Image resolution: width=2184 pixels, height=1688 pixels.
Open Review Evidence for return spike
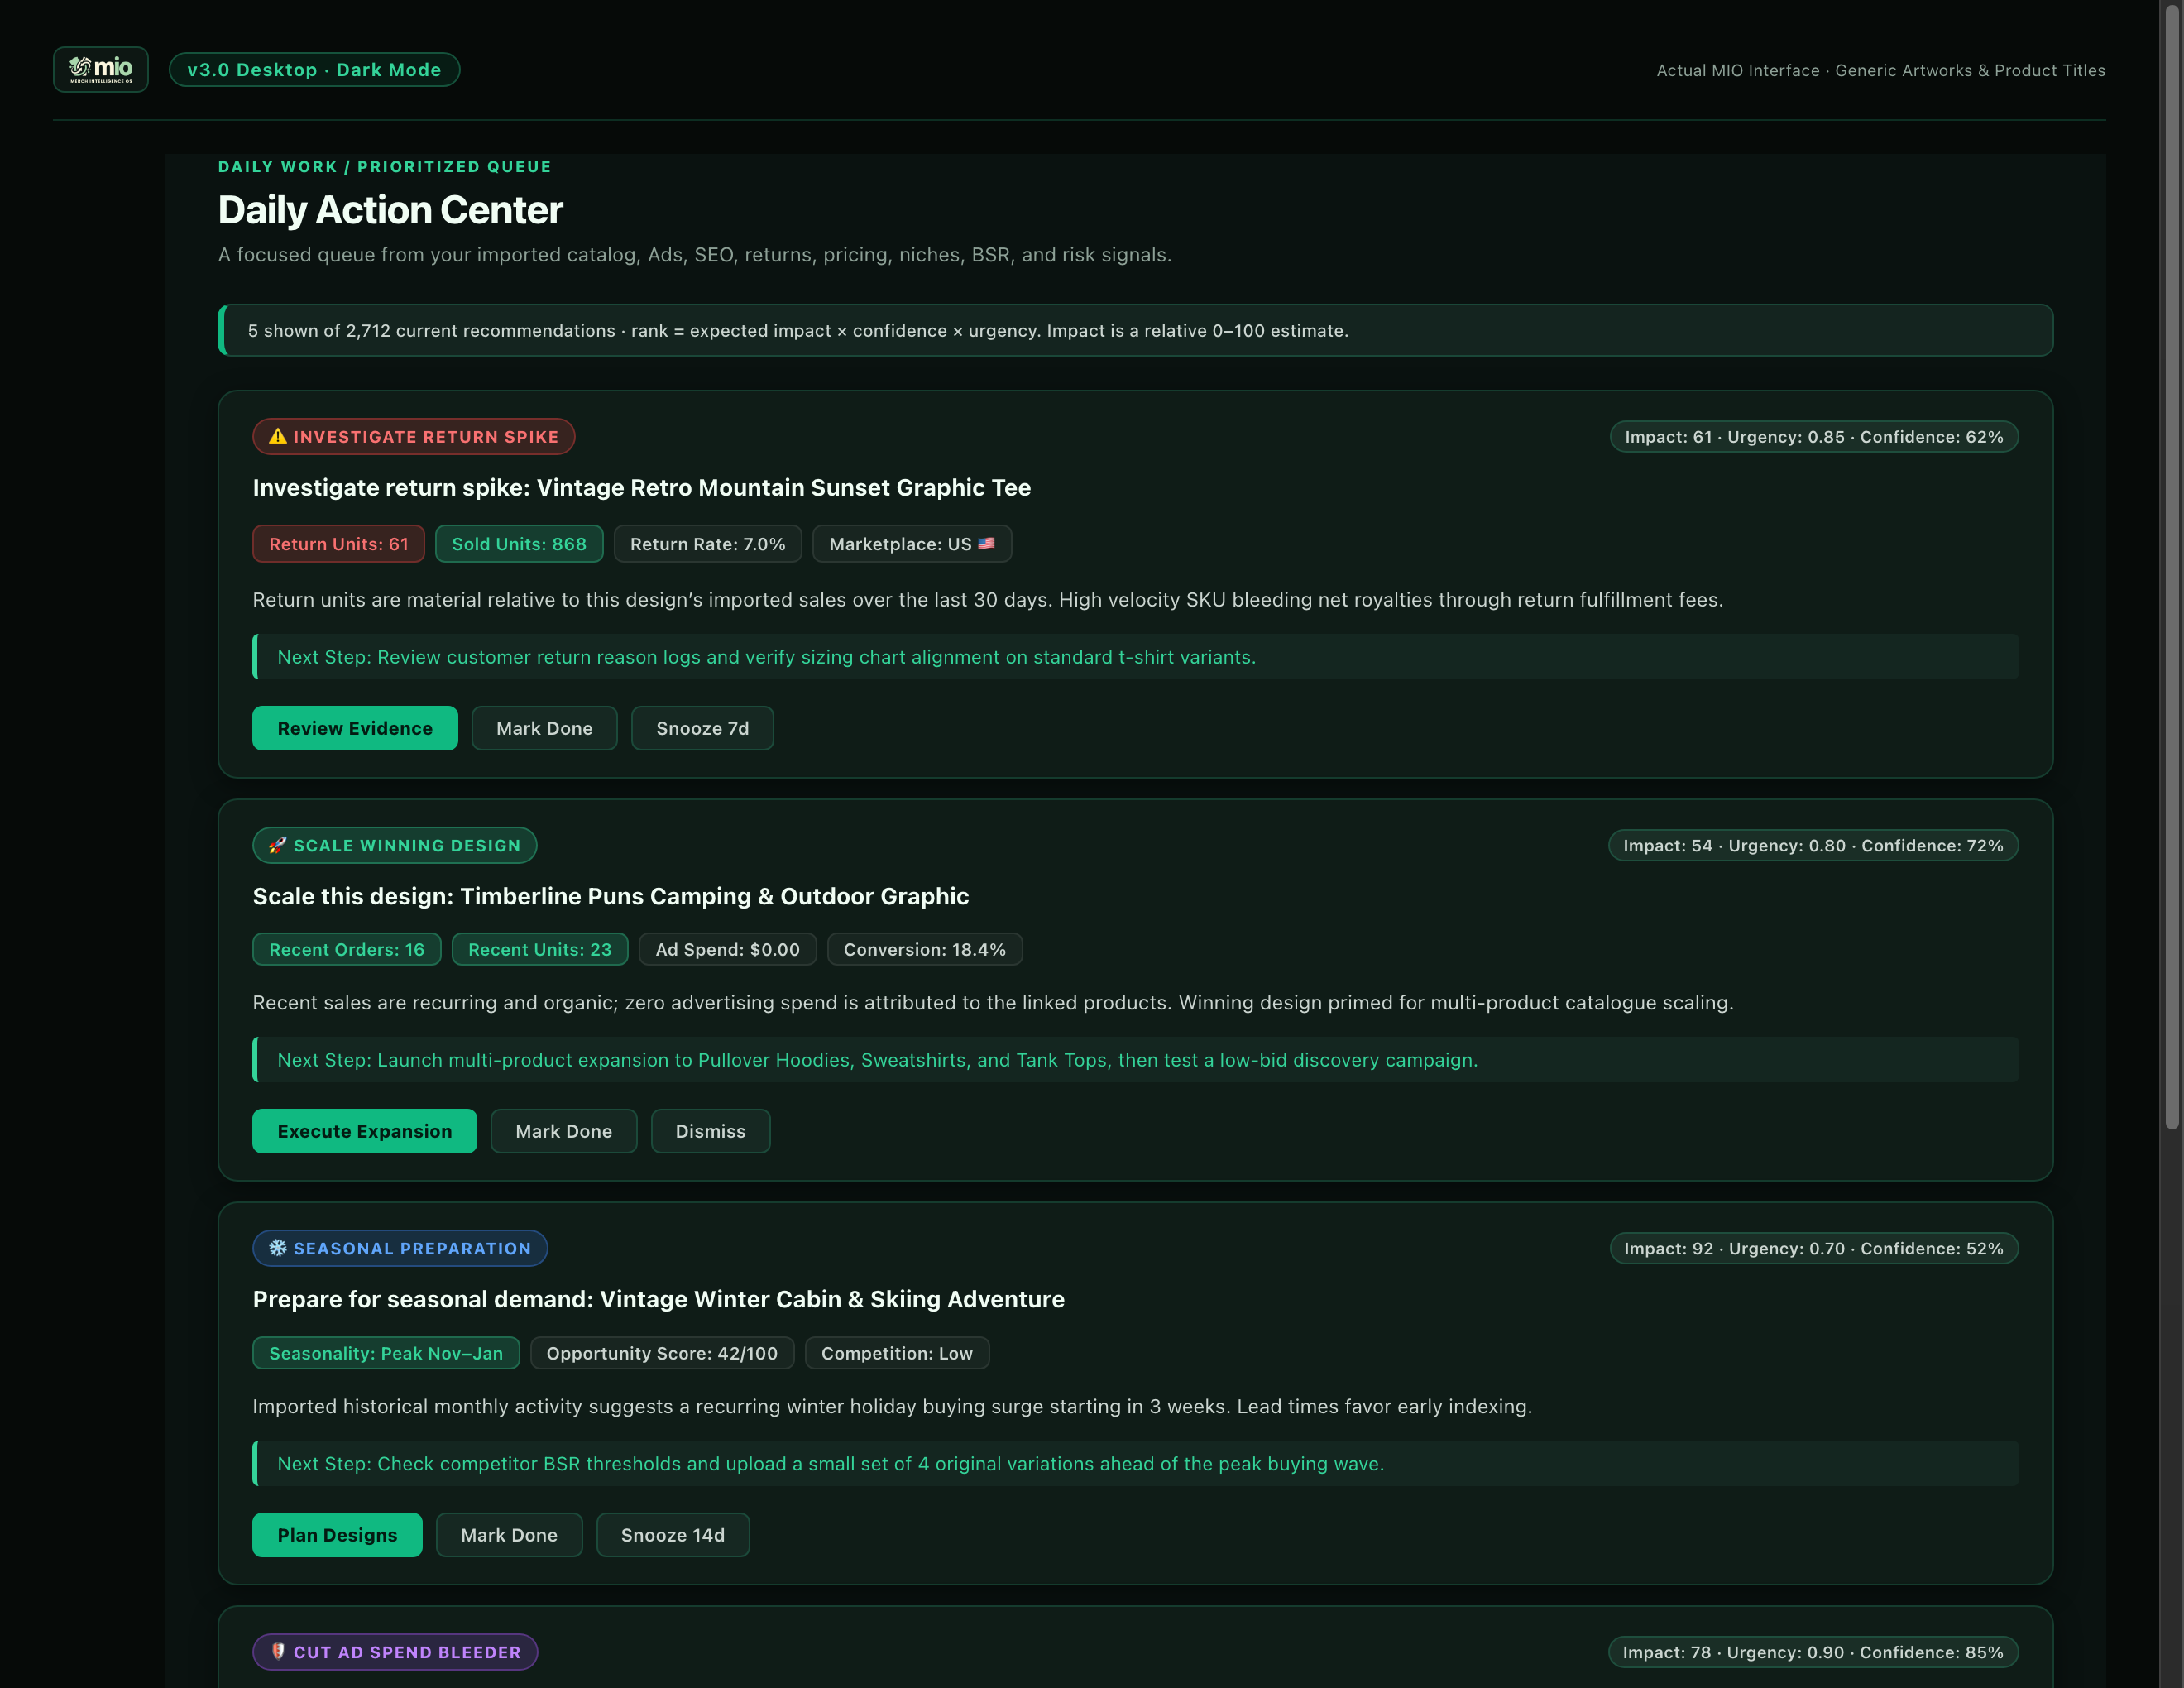click(x=355, y=728)
